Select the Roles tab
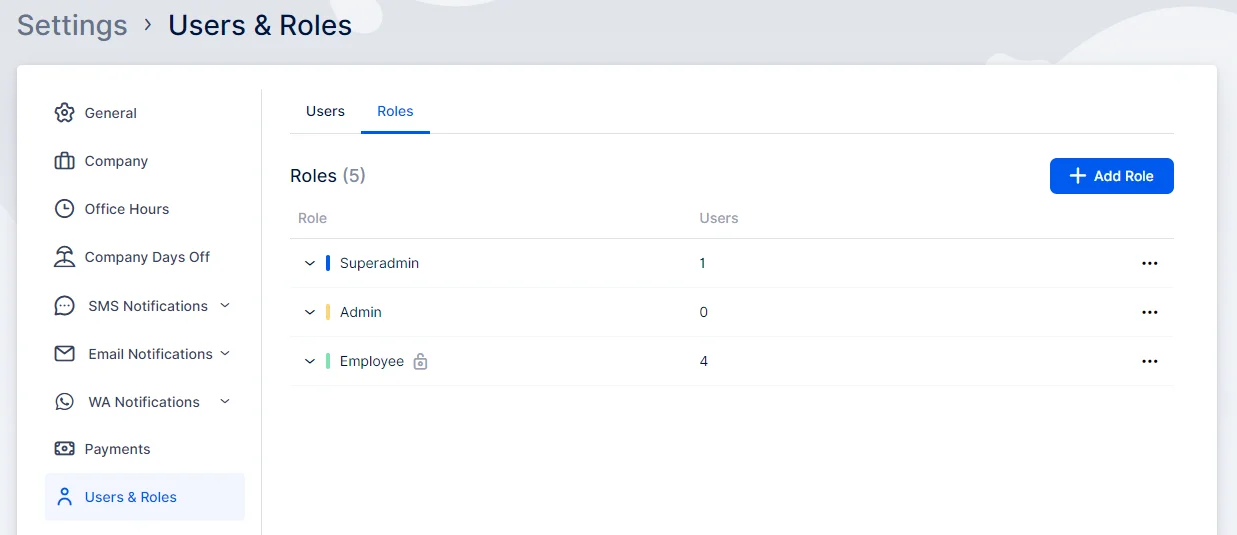Image resolution: width=1237 pixels, height=535 pixels. click(x=395, y=111)
